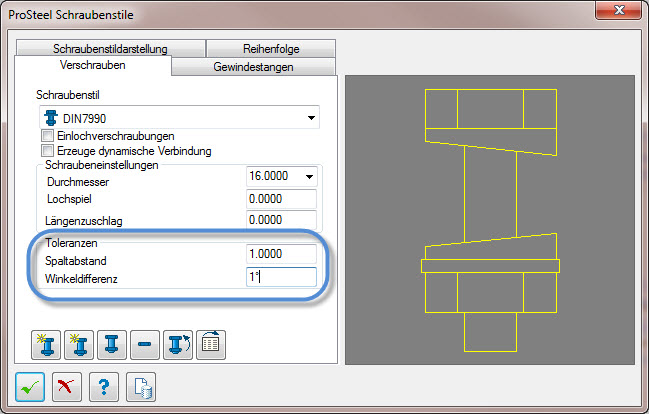Click the bolt icon with curved arrow
The height and width of the screenshot is (414, 649).
(x=178, y=344)
